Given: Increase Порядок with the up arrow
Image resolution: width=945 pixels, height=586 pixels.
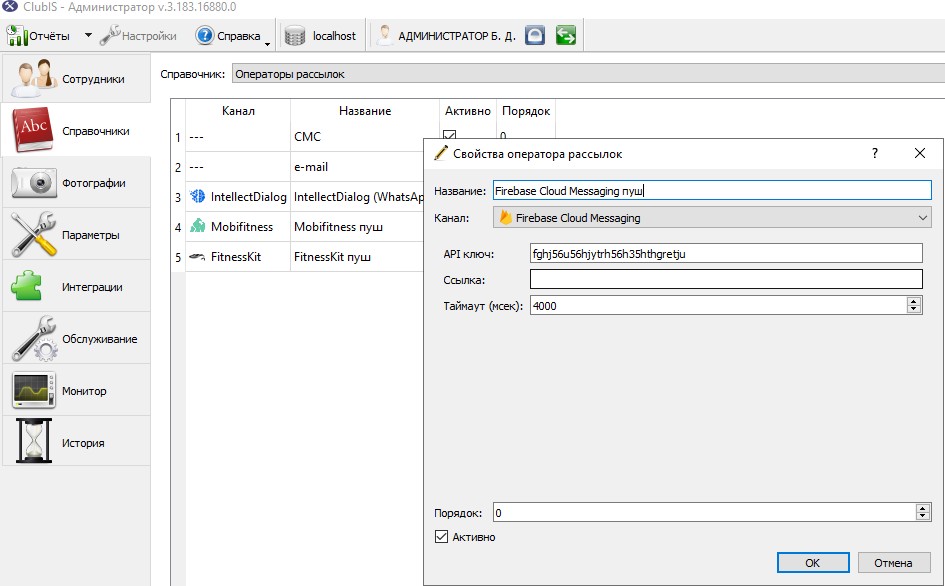Looking at the screenshot, I should [923, 508].
